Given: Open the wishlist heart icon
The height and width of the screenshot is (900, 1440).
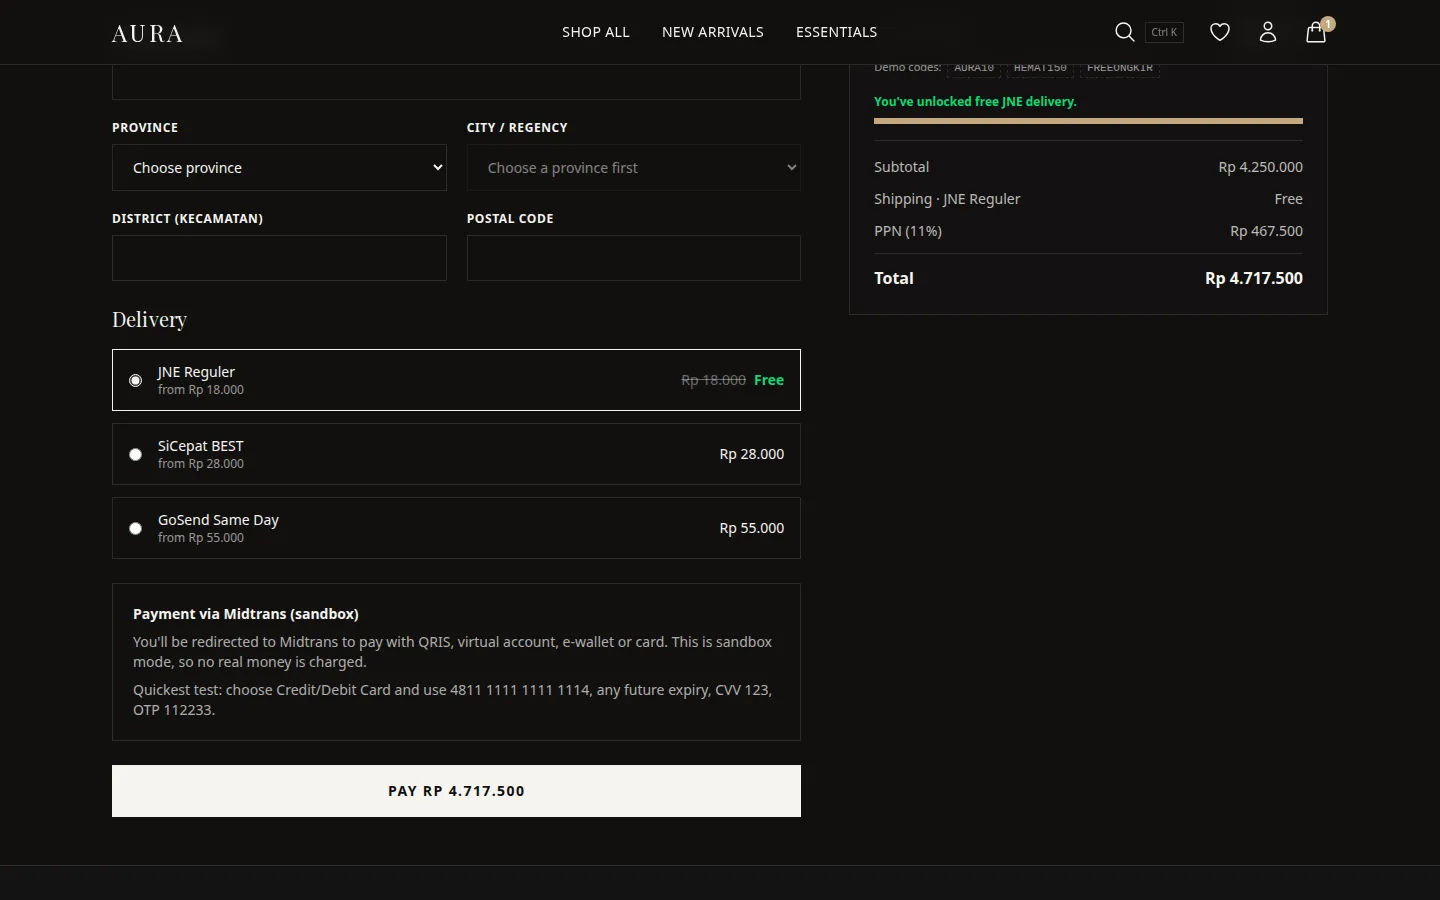Looking at the screenshot, I should point(1220,32).
